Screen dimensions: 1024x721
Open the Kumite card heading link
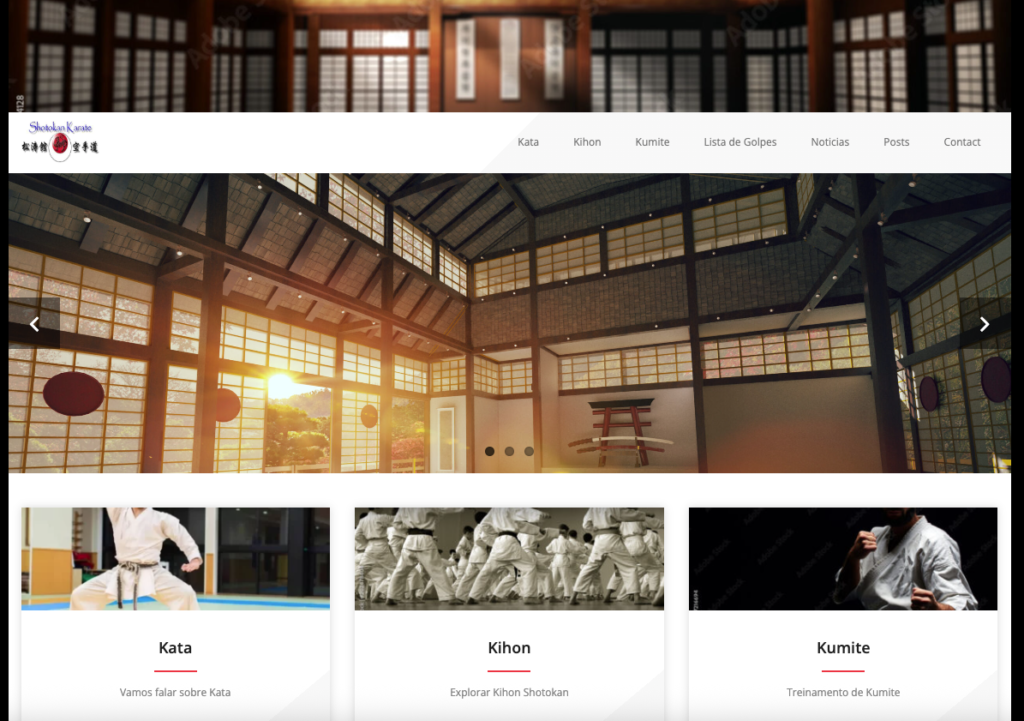tap(843, 648)
